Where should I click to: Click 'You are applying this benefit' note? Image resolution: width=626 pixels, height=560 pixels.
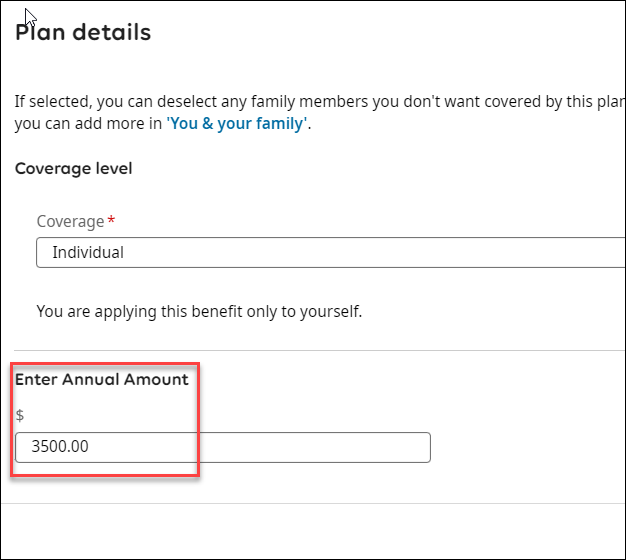199,311
